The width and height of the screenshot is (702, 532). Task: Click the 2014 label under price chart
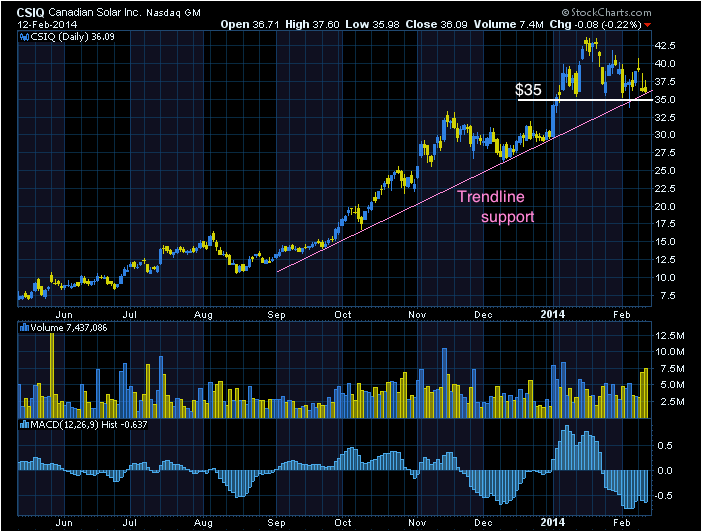552,314
